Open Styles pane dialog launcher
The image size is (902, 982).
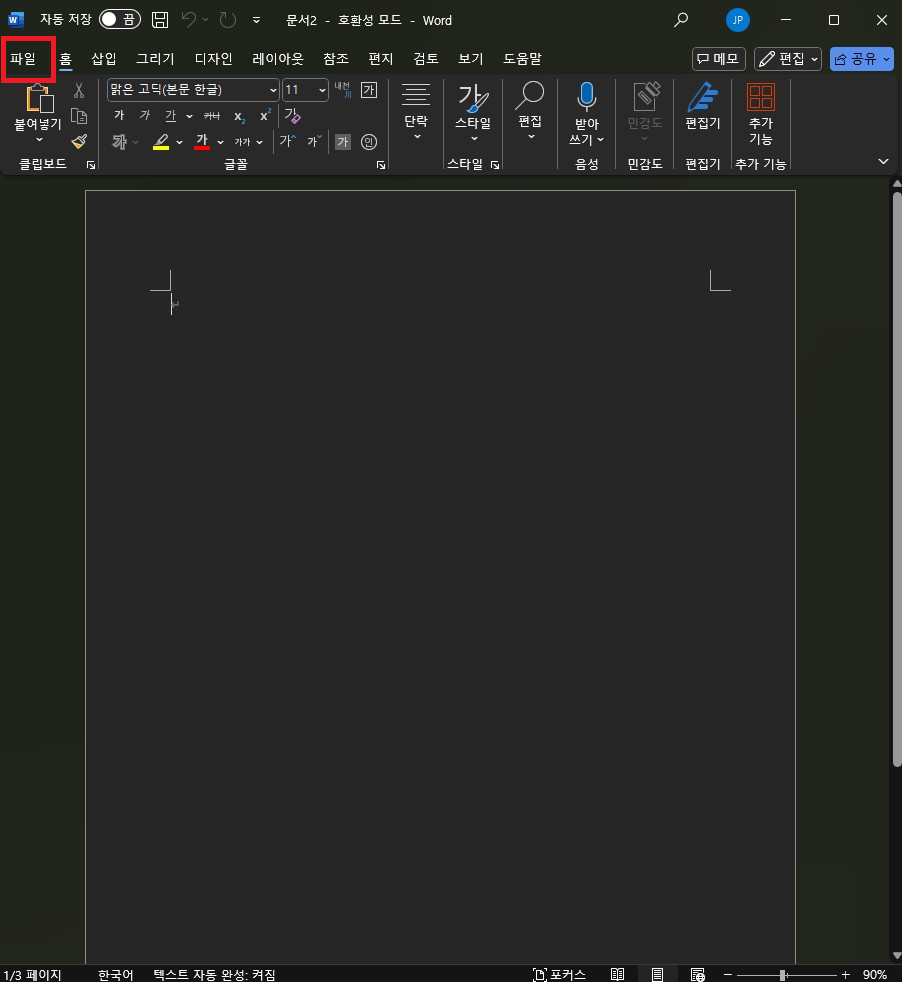(x=495, y=165)
